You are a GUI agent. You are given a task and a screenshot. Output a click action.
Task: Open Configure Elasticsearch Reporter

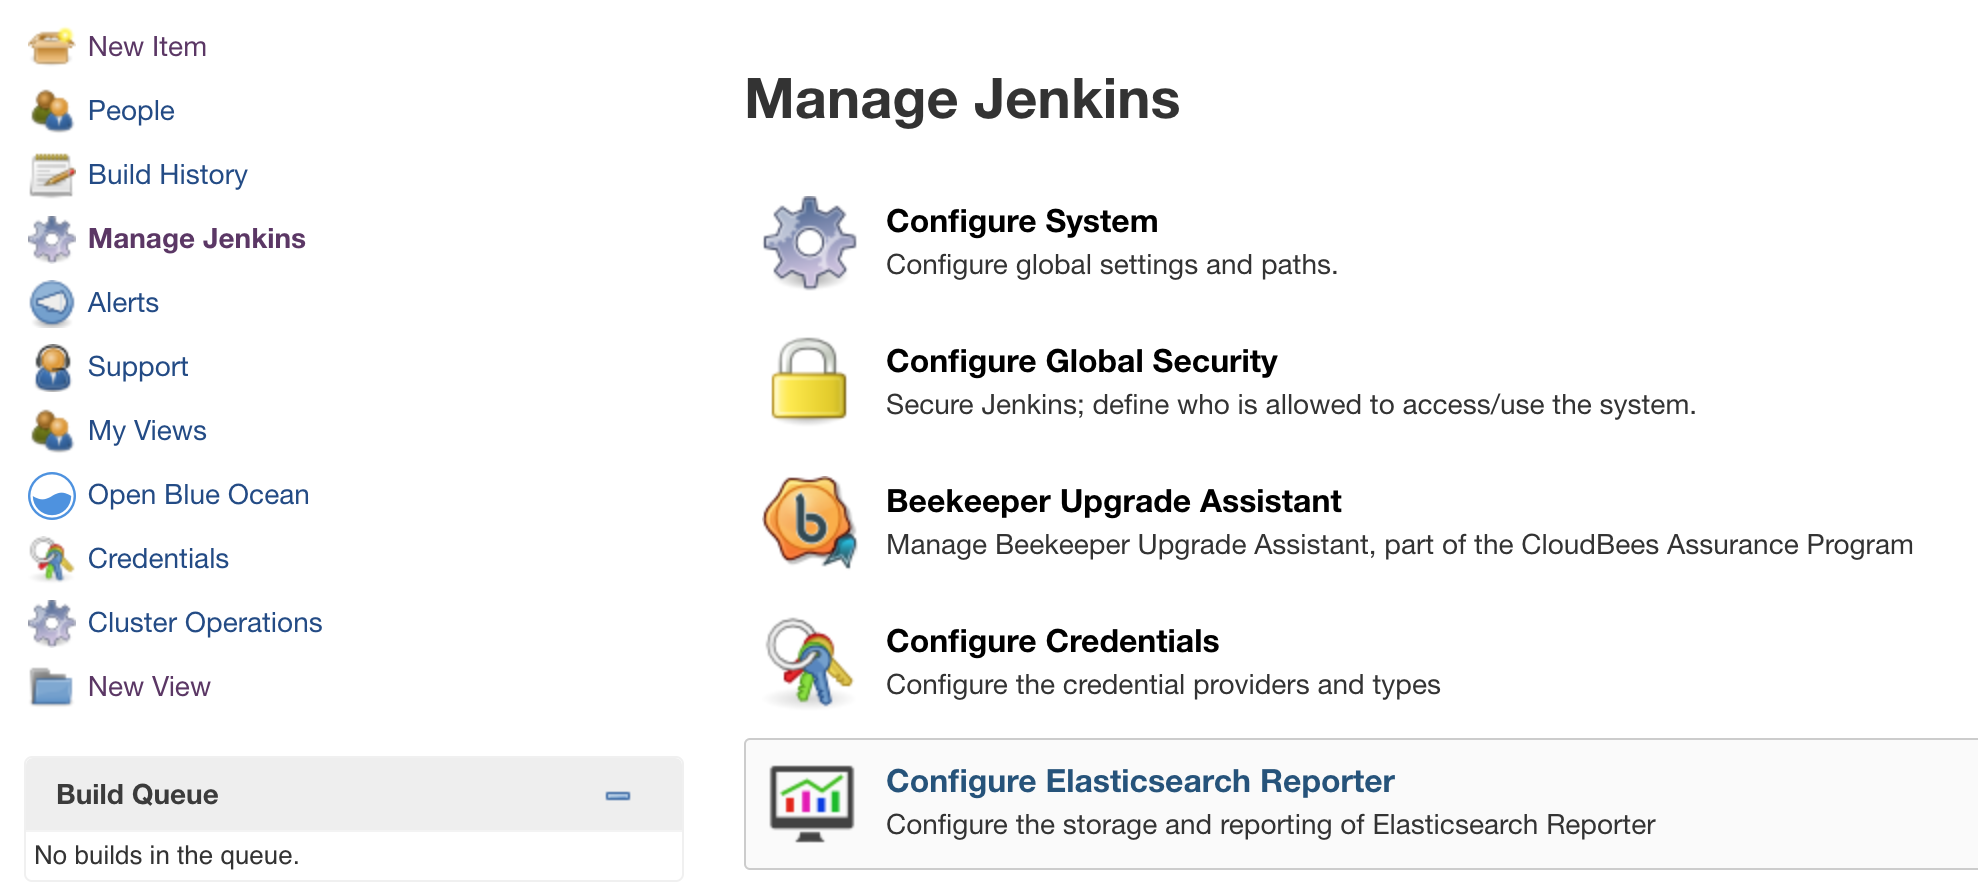point(1140,781)
